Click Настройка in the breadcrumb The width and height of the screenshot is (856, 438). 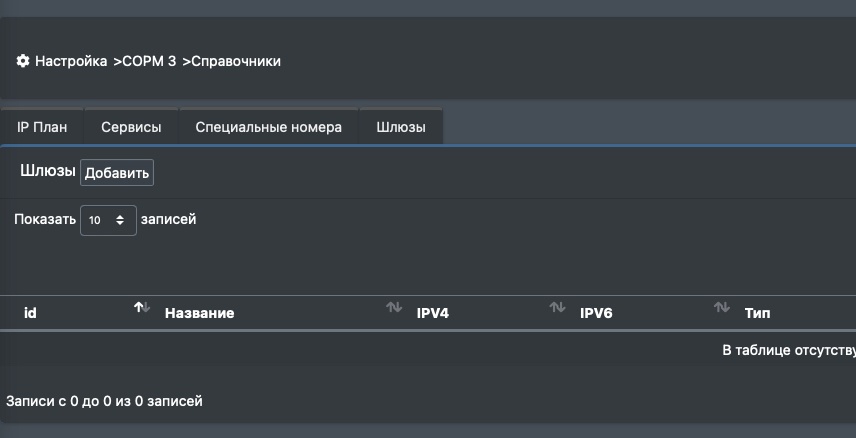point(71,61)
